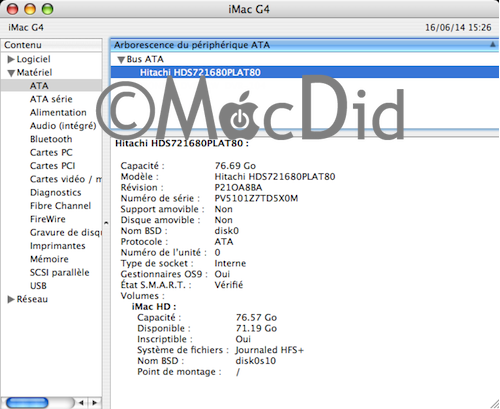The width and height of the screenshot is (500, 409).
Task: Click the Contenu column header
Action: [51, 45]
